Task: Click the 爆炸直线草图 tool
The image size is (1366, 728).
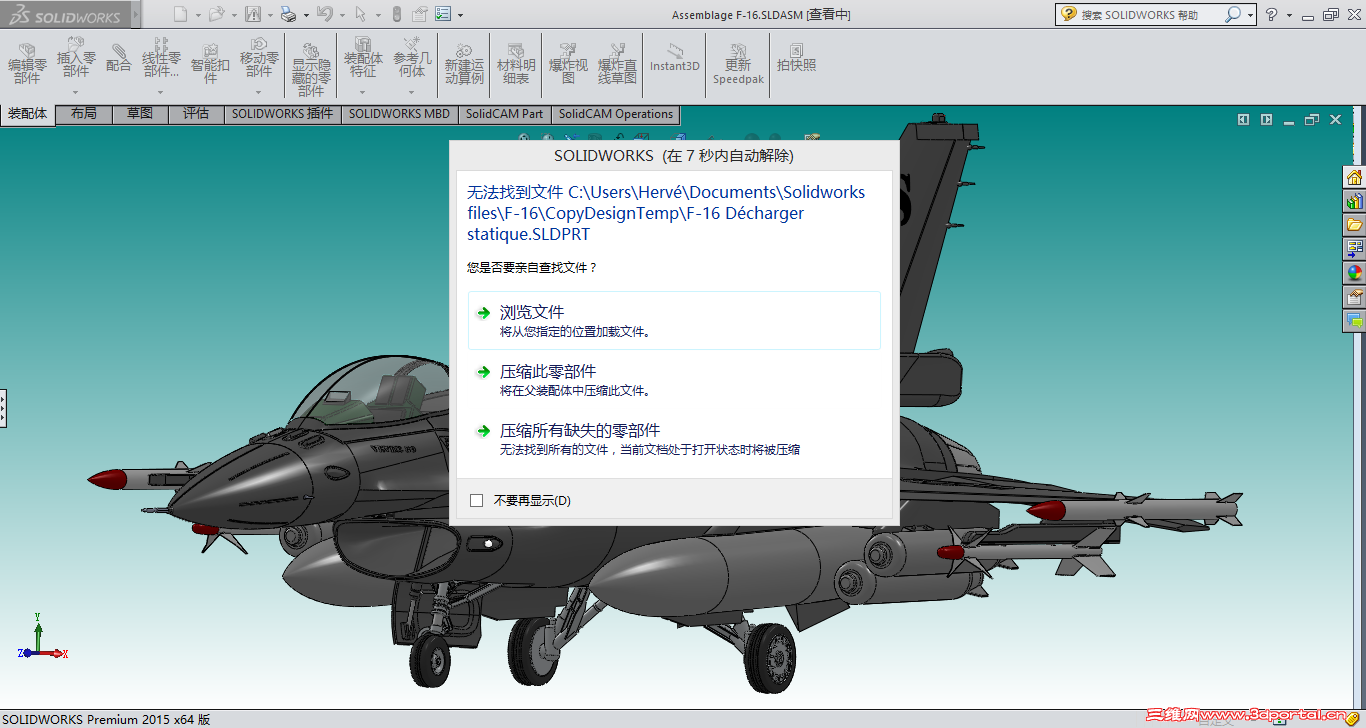Action: [617, 65]
